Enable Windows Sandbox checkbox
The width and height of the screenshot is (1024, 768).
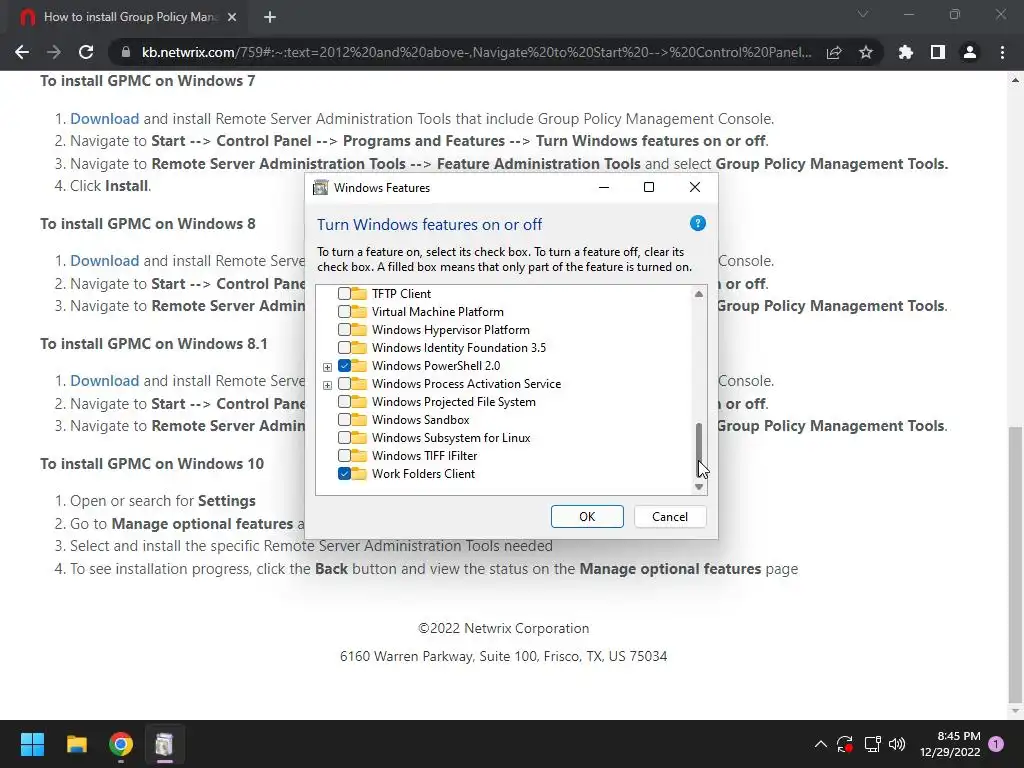tap(344, 420)
